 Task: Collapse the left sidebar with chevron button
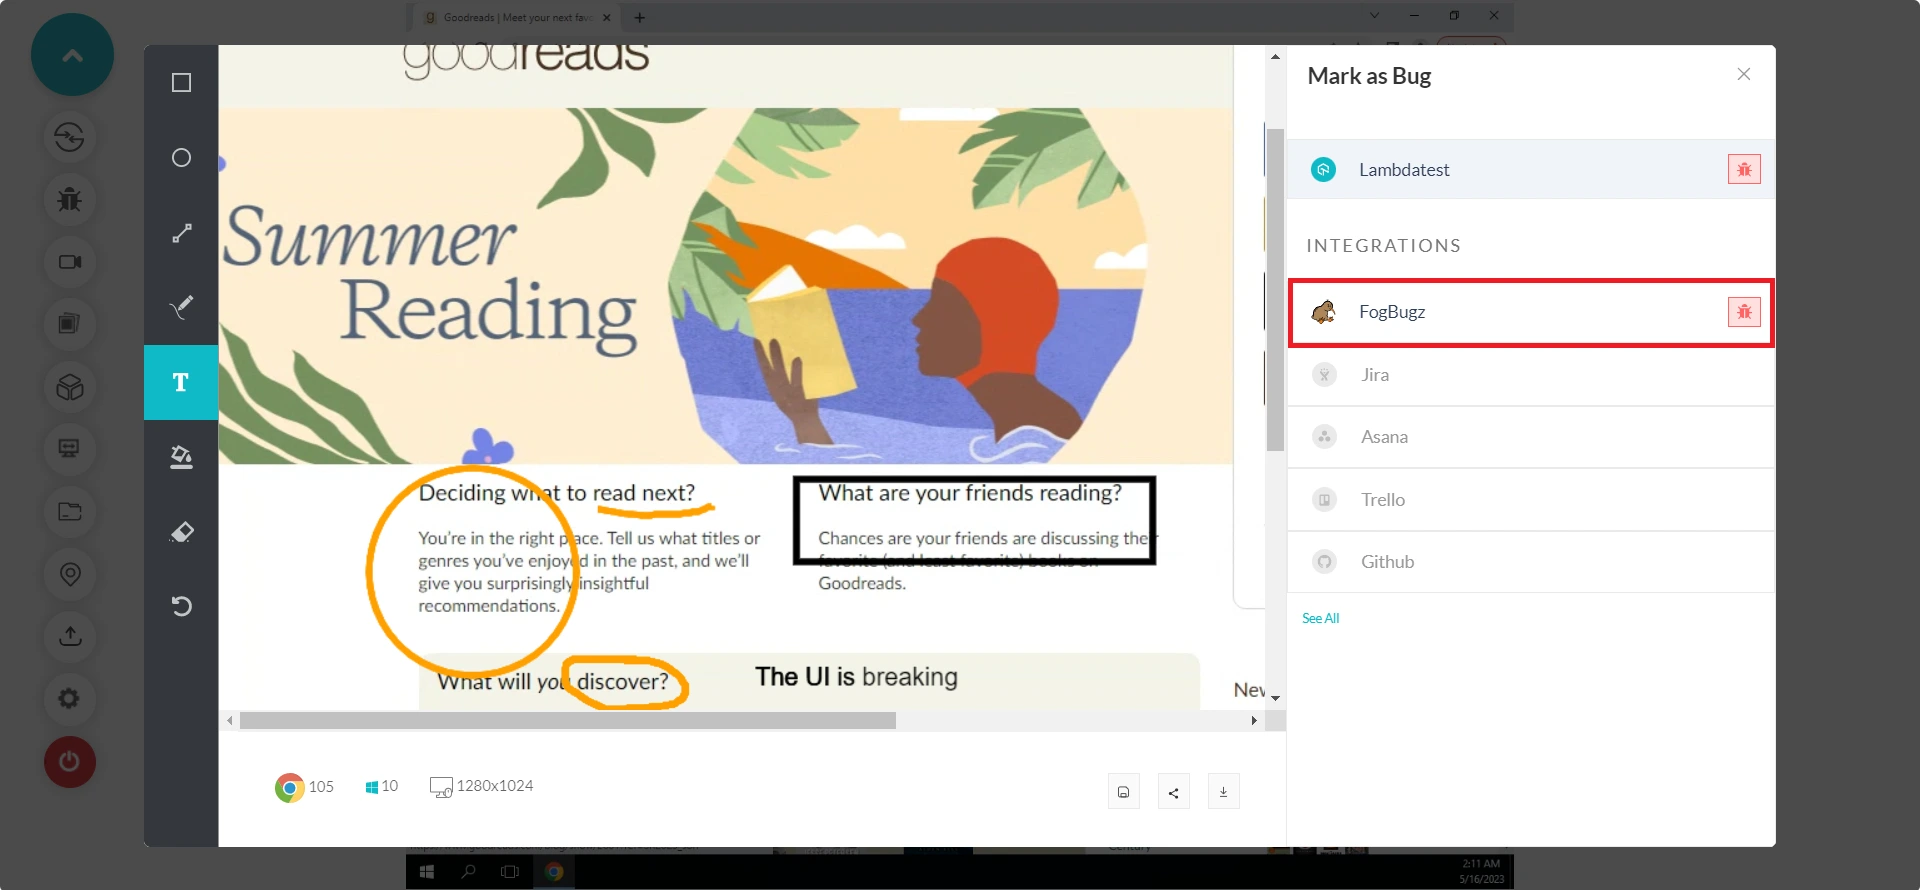[x=72, y=55]
